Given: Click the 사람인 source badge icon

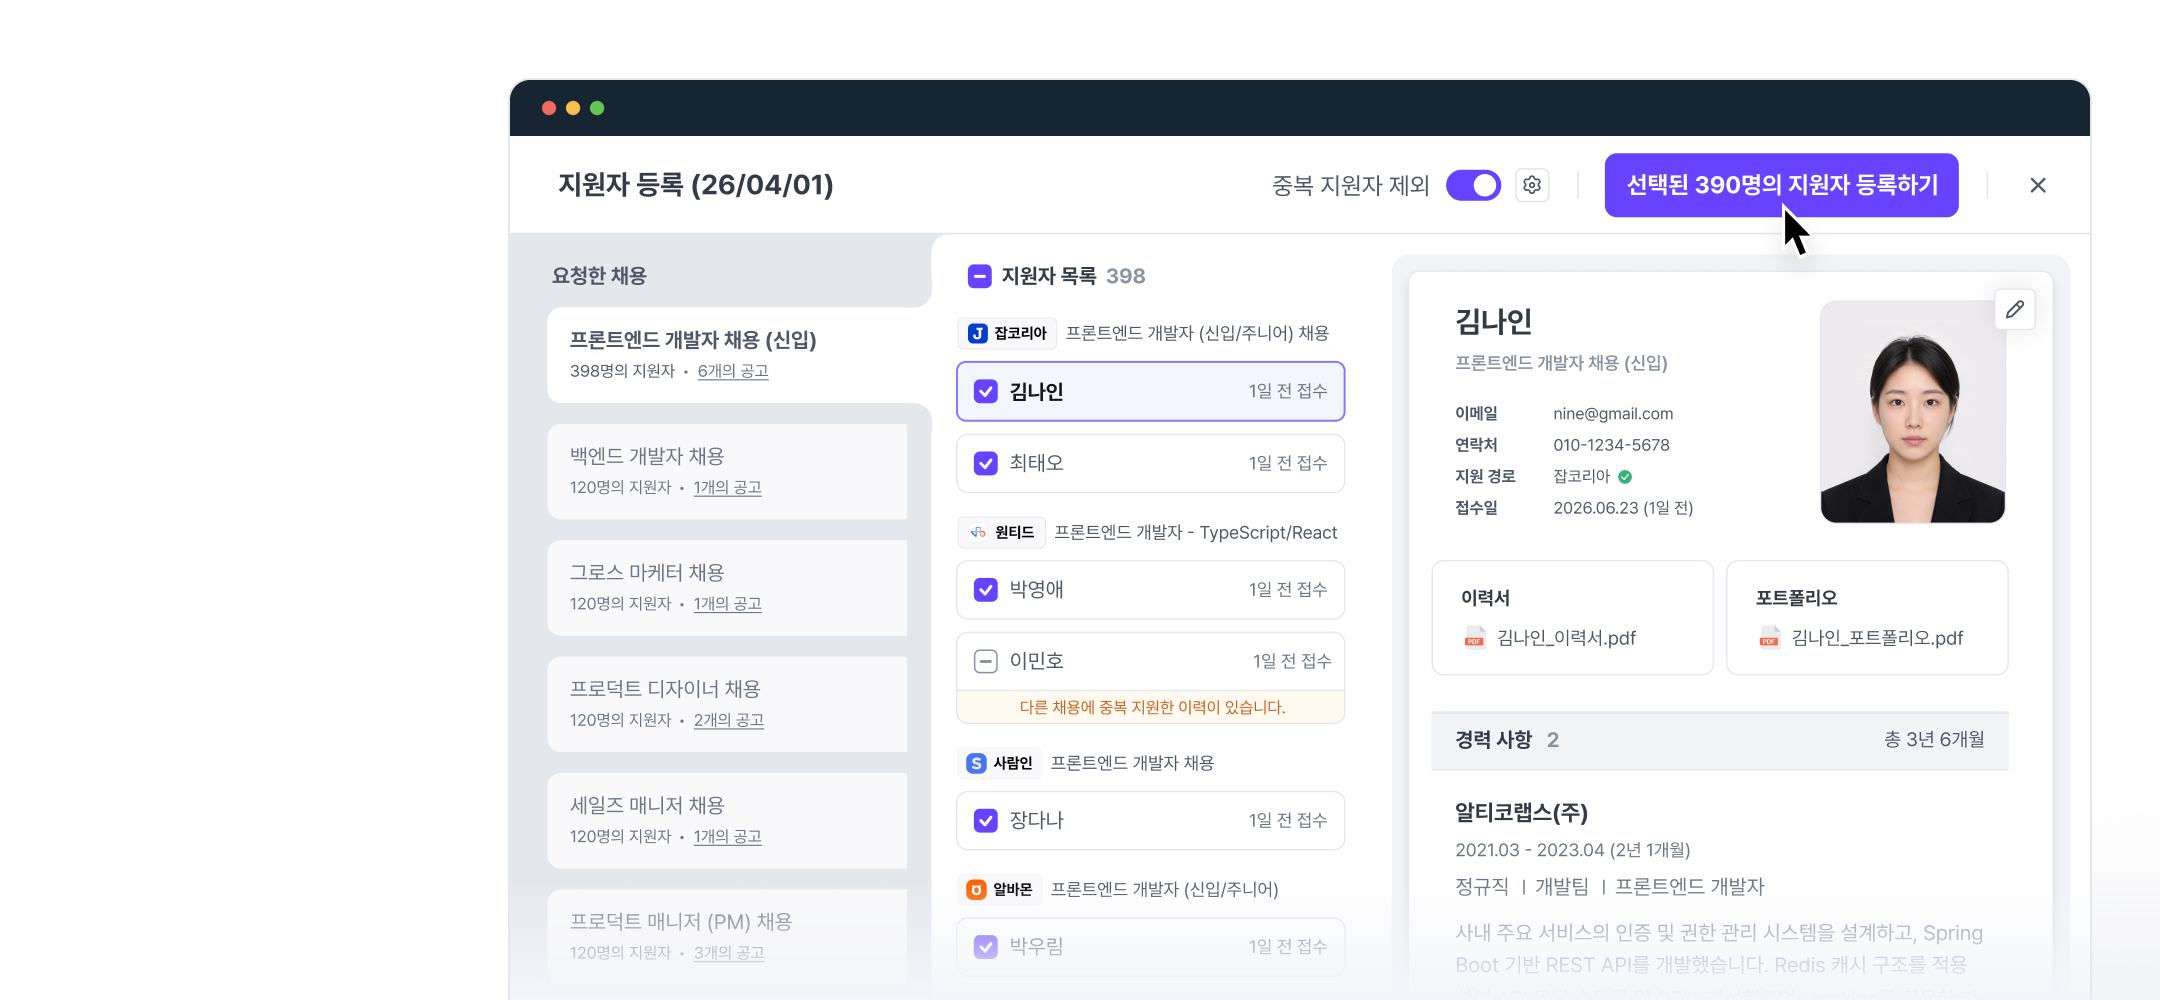Looking at the screenshot, I should 977,763.
